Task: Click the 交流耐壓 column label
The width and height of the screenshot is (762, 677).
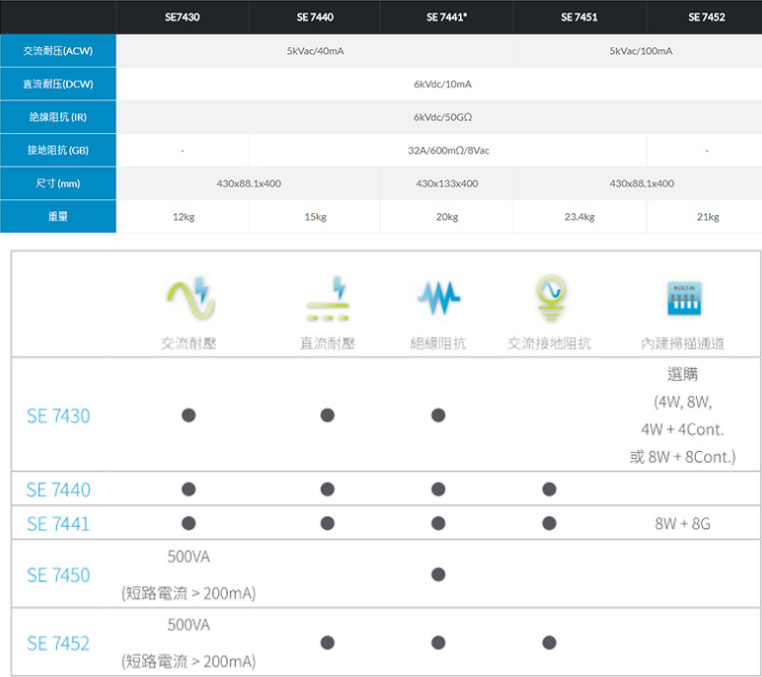Action: coord(189,343)
